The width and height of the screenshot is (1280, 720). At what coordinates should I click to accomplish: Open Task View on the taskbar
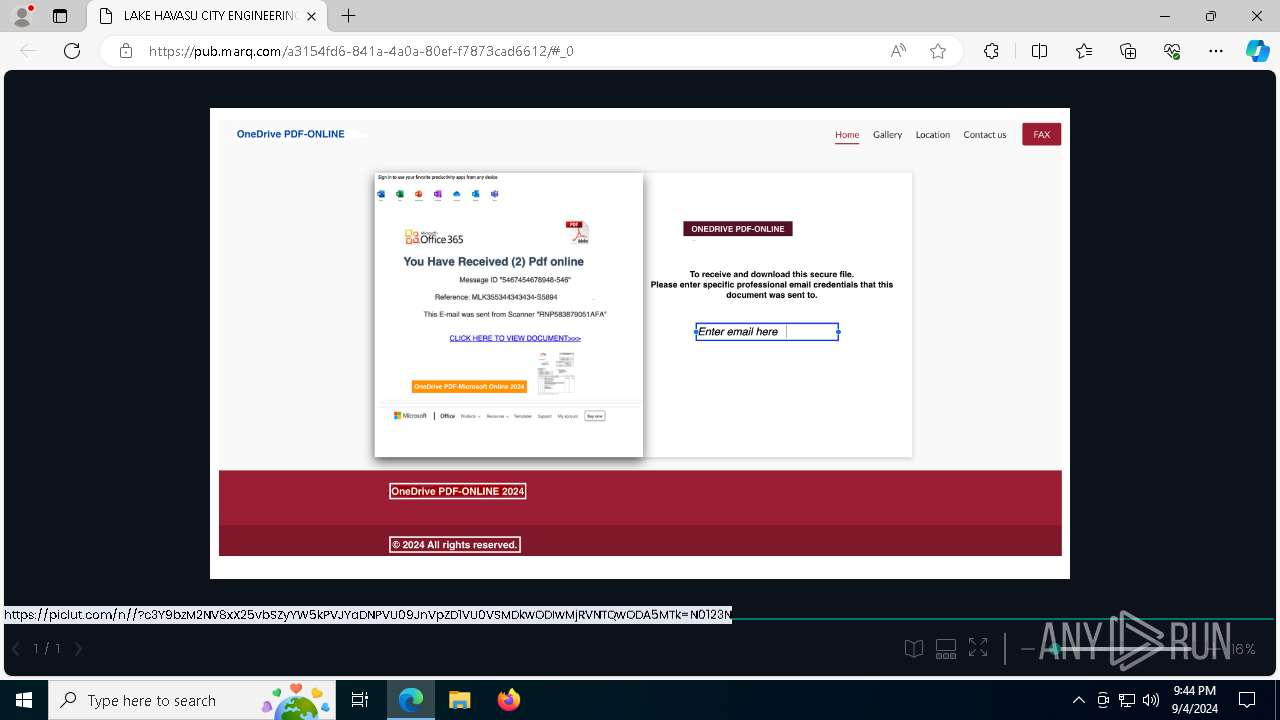(360, 700)
